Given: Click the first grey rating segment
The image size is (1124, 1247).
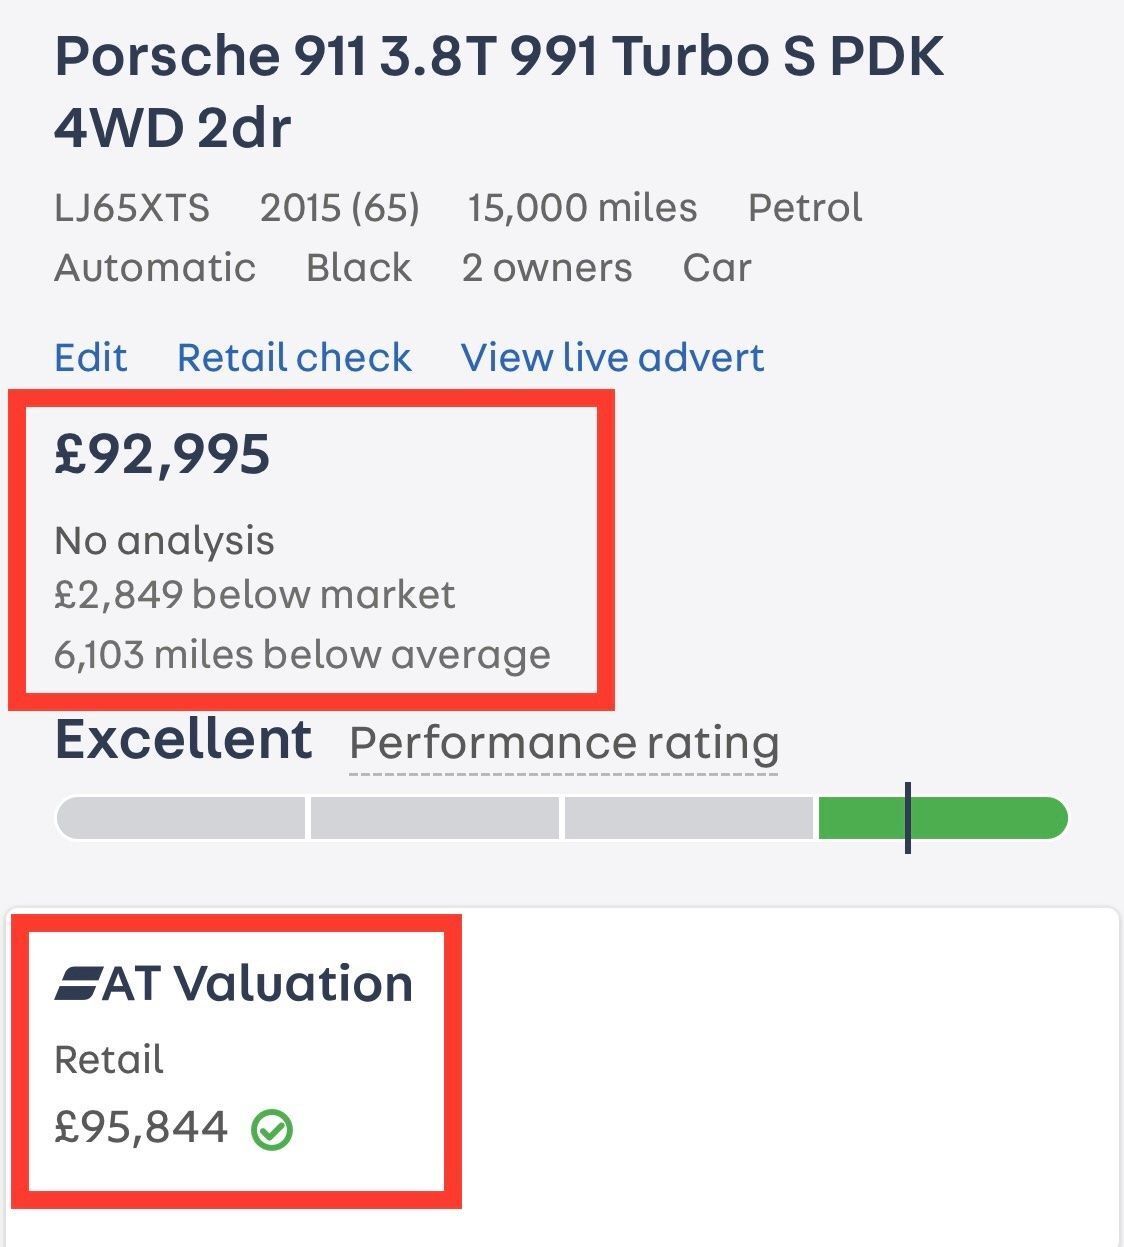Looking at the screenshot, I should [x=180, y=818].
